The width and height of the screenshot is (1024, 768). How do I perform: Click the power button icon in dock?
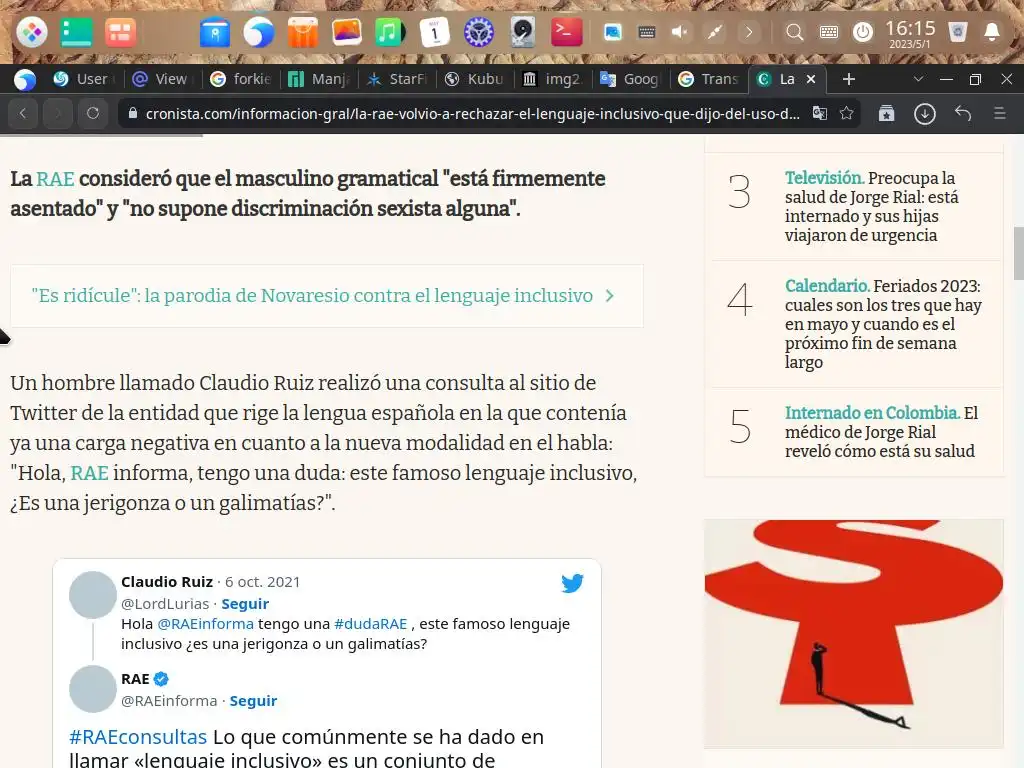[x=863, y=31]
